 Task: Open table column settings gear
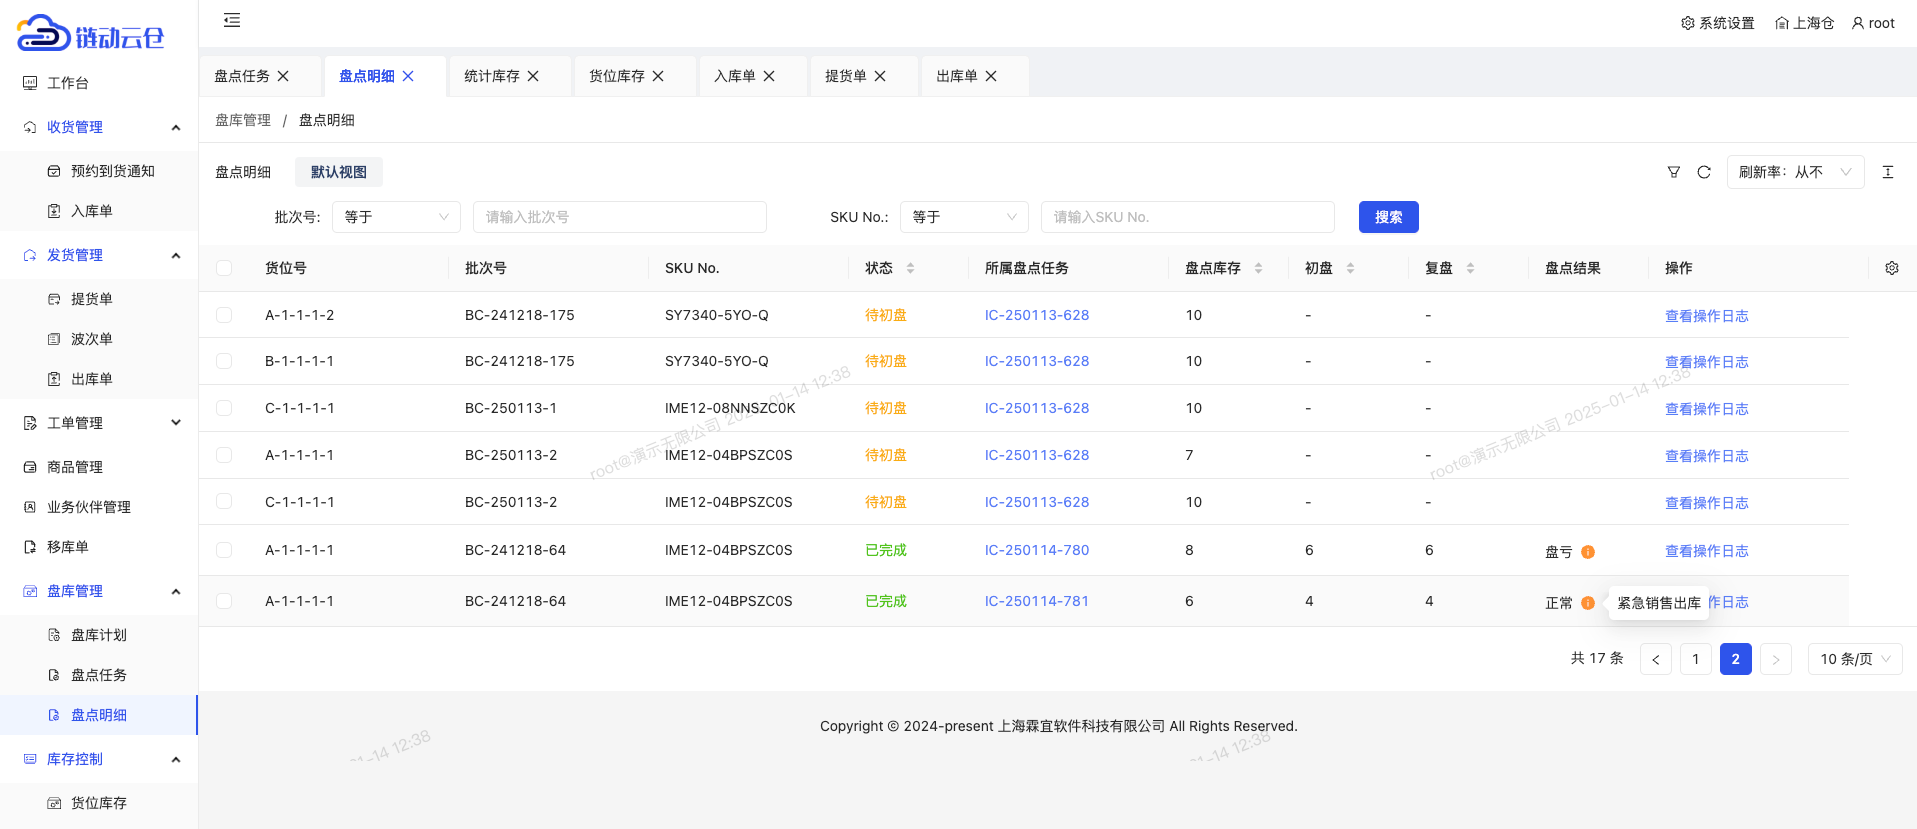click(x=1891, y=268)
